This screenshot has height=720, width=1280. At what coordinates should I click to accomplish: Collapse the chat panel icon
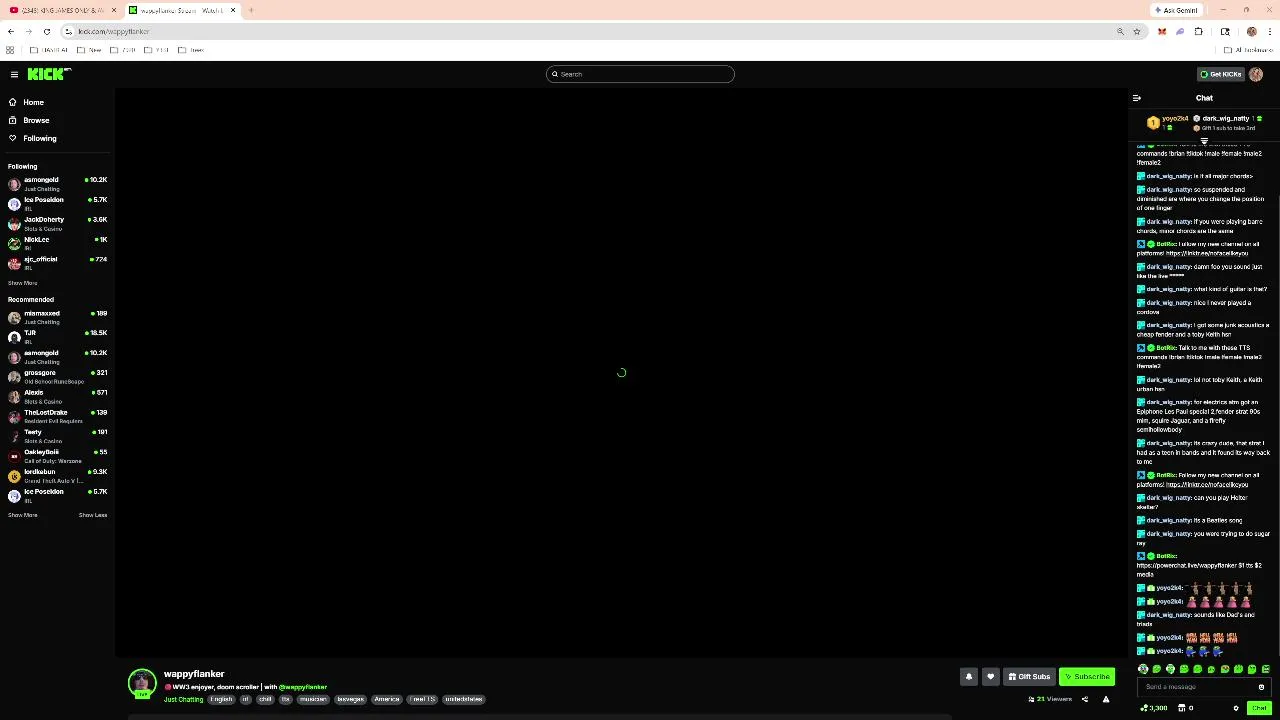tap(1137, 98)
